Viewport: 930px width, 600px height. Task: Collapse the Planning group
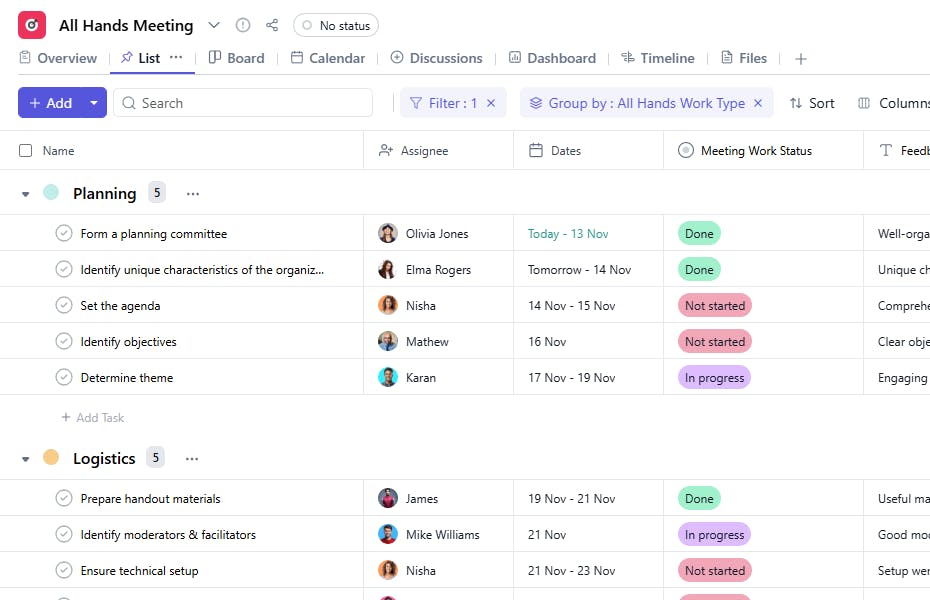coord(26,194)
